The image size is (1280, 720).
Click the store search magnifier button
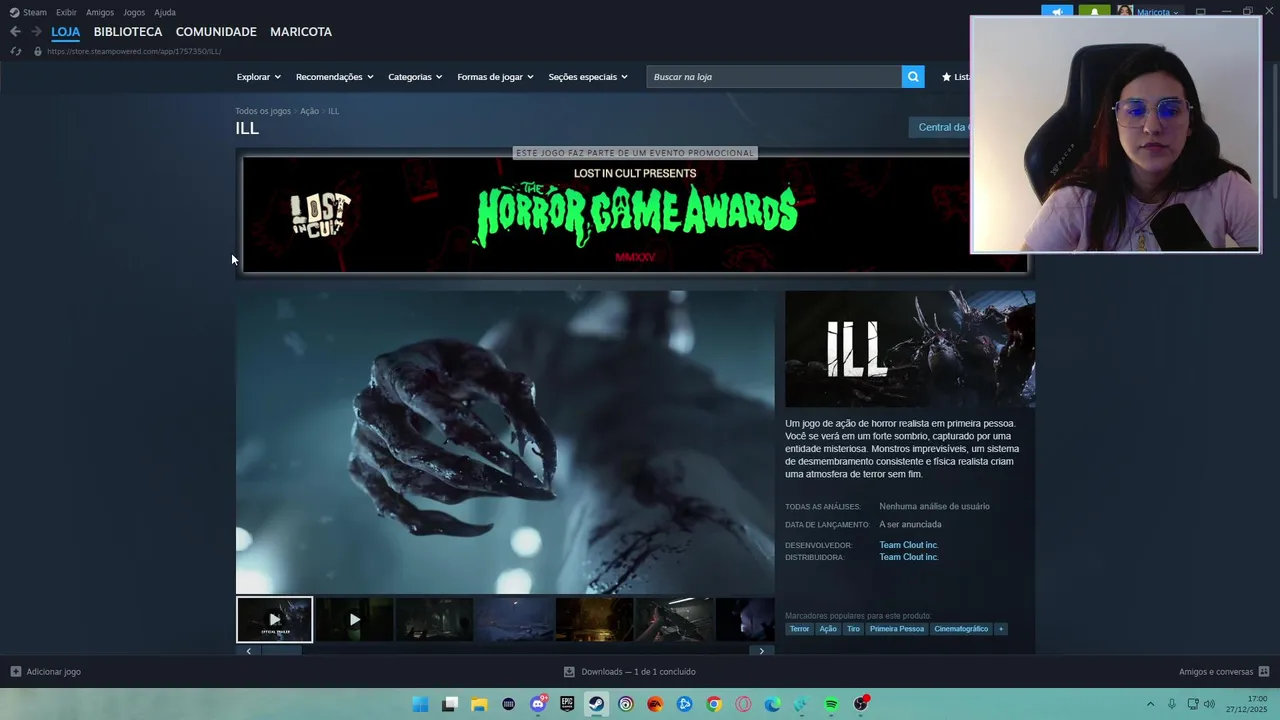(913, 77)
